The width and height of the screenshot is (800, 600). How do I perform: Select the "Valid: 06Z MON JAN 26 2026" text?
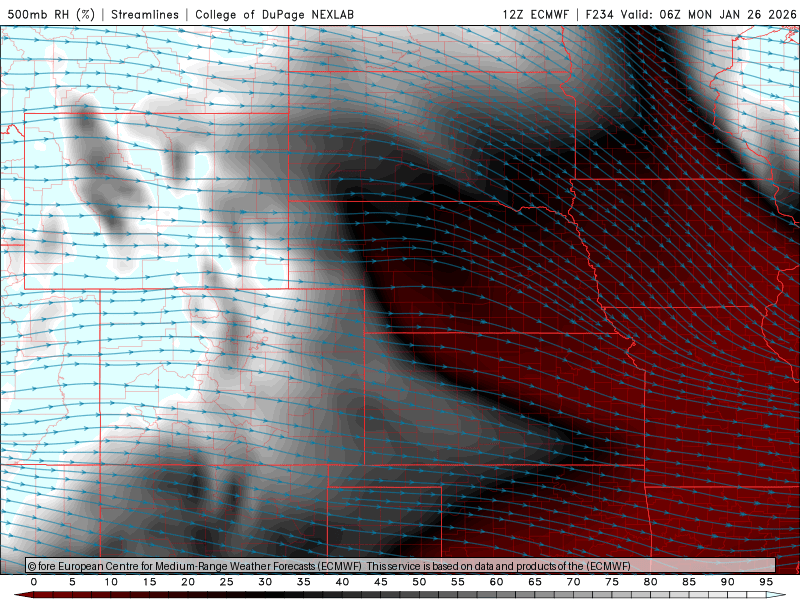click(x=708, y=14)
